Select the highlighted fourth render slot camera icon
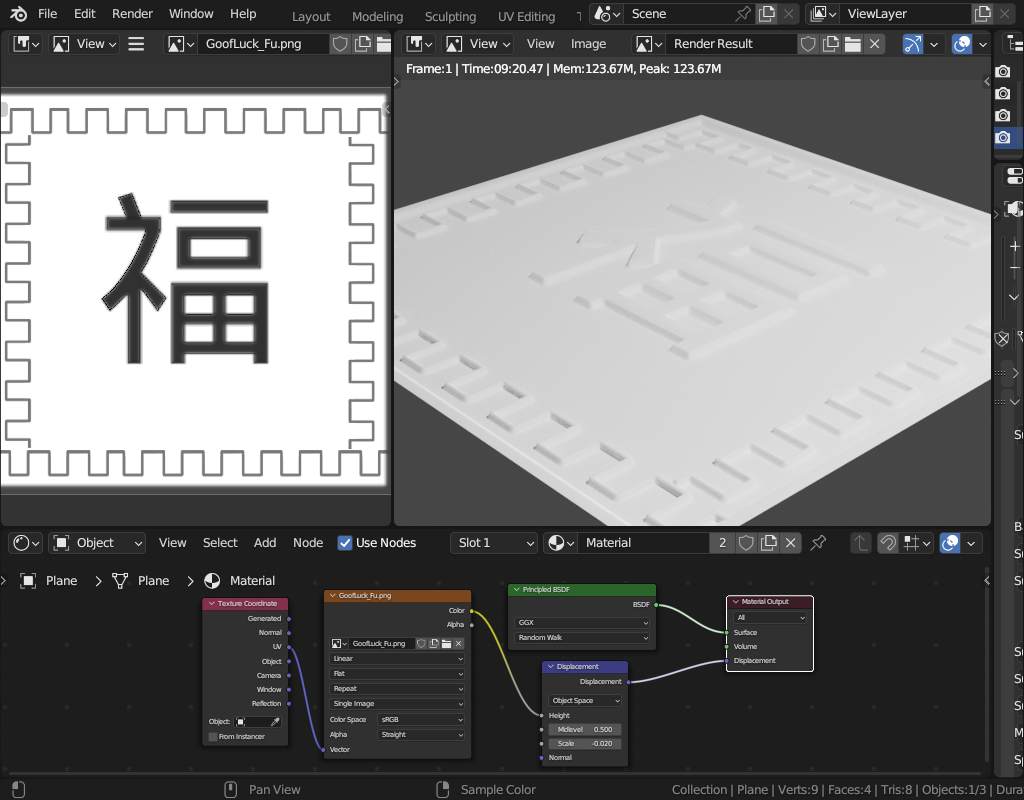This screenshot has height=800, width=1024. pos(1002,137)
